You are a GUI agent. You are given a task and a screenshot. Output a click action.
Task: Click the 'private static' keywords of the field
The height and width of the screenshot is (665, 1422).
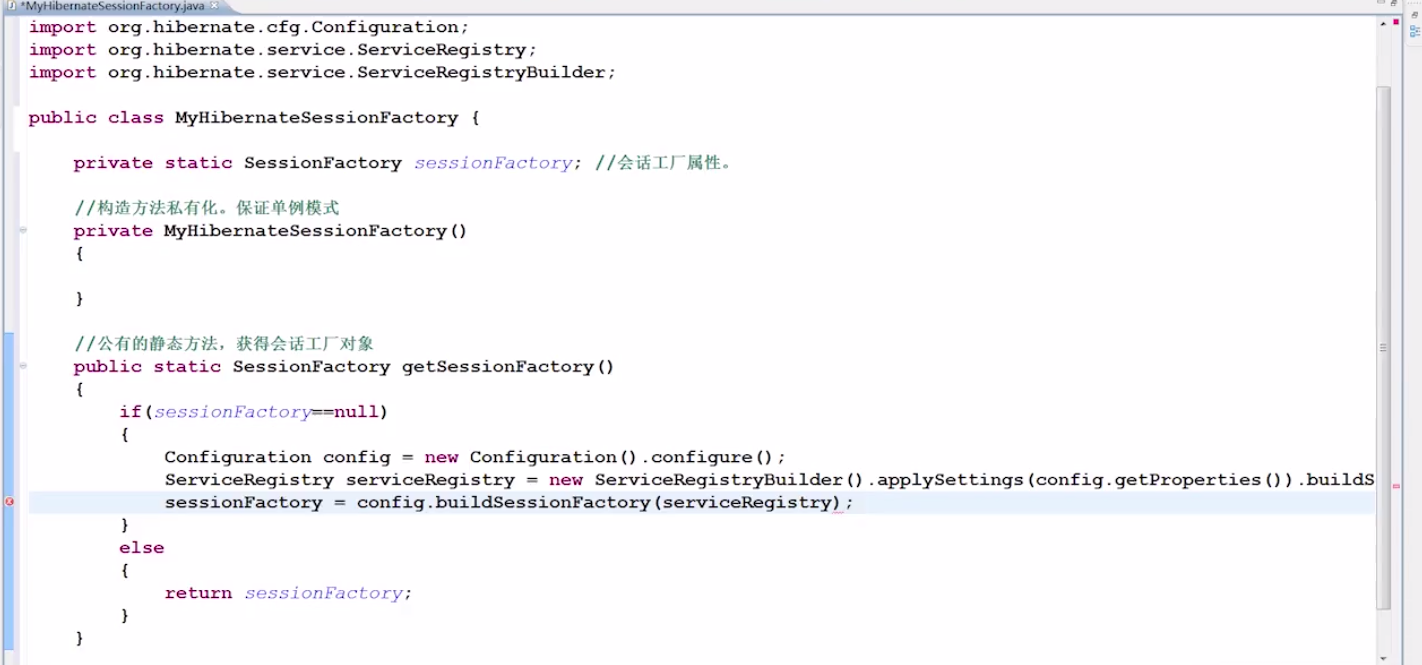tap(153, 163)
